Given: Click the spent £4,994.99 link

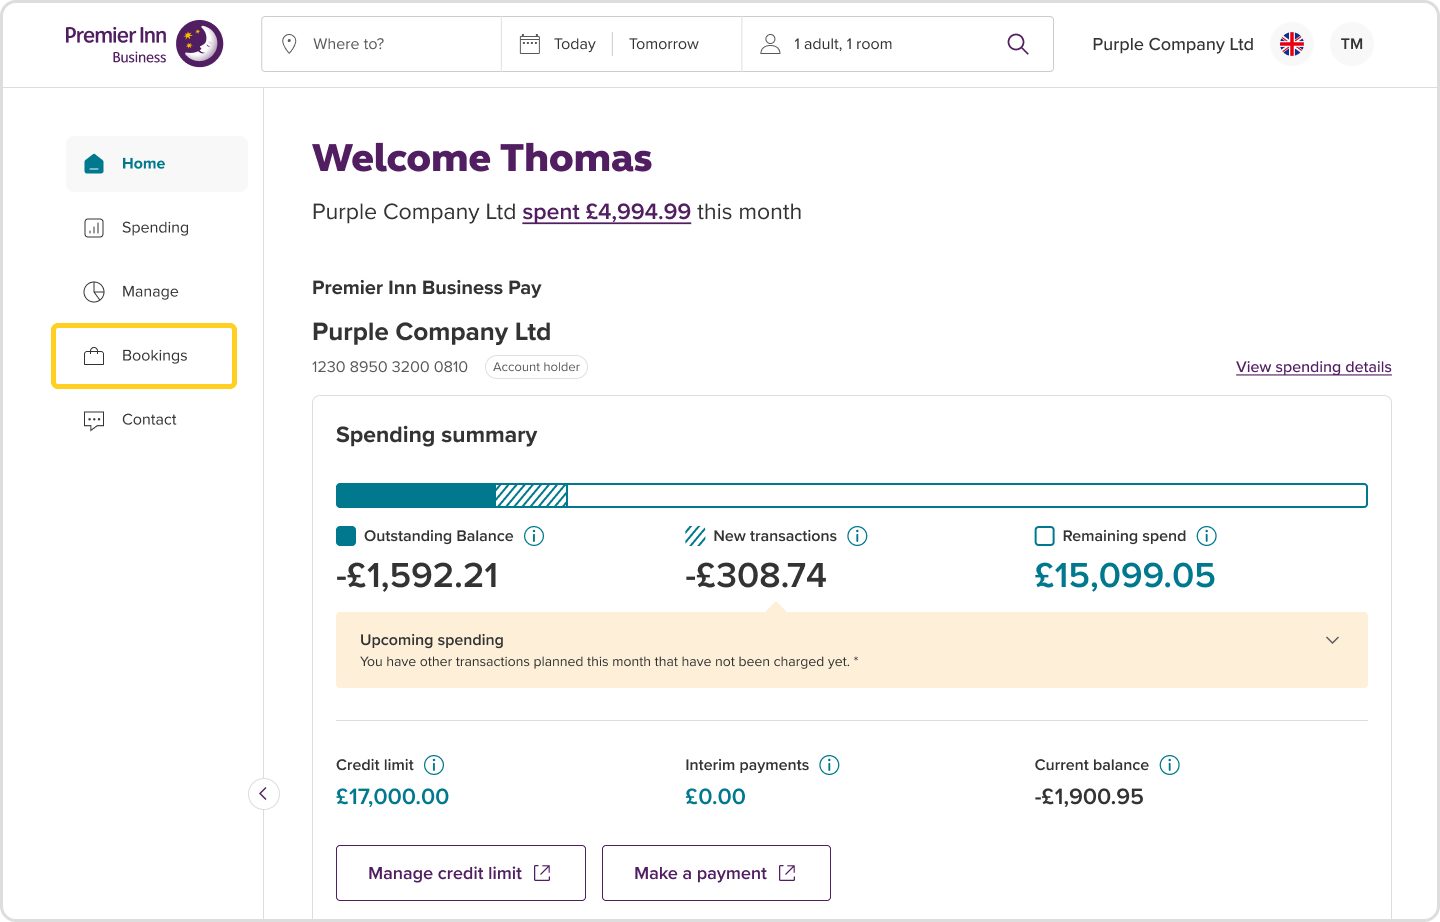Looking at the screenshot, I should [606, 212].
